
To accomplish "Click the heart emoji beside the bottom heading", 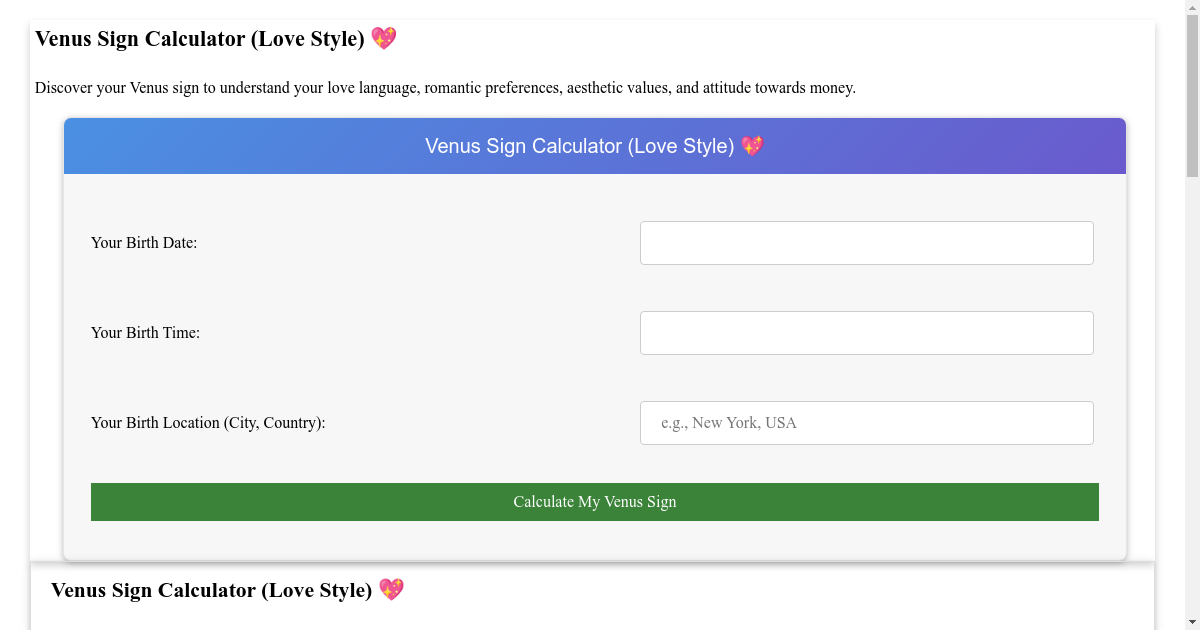I will 392,590.
